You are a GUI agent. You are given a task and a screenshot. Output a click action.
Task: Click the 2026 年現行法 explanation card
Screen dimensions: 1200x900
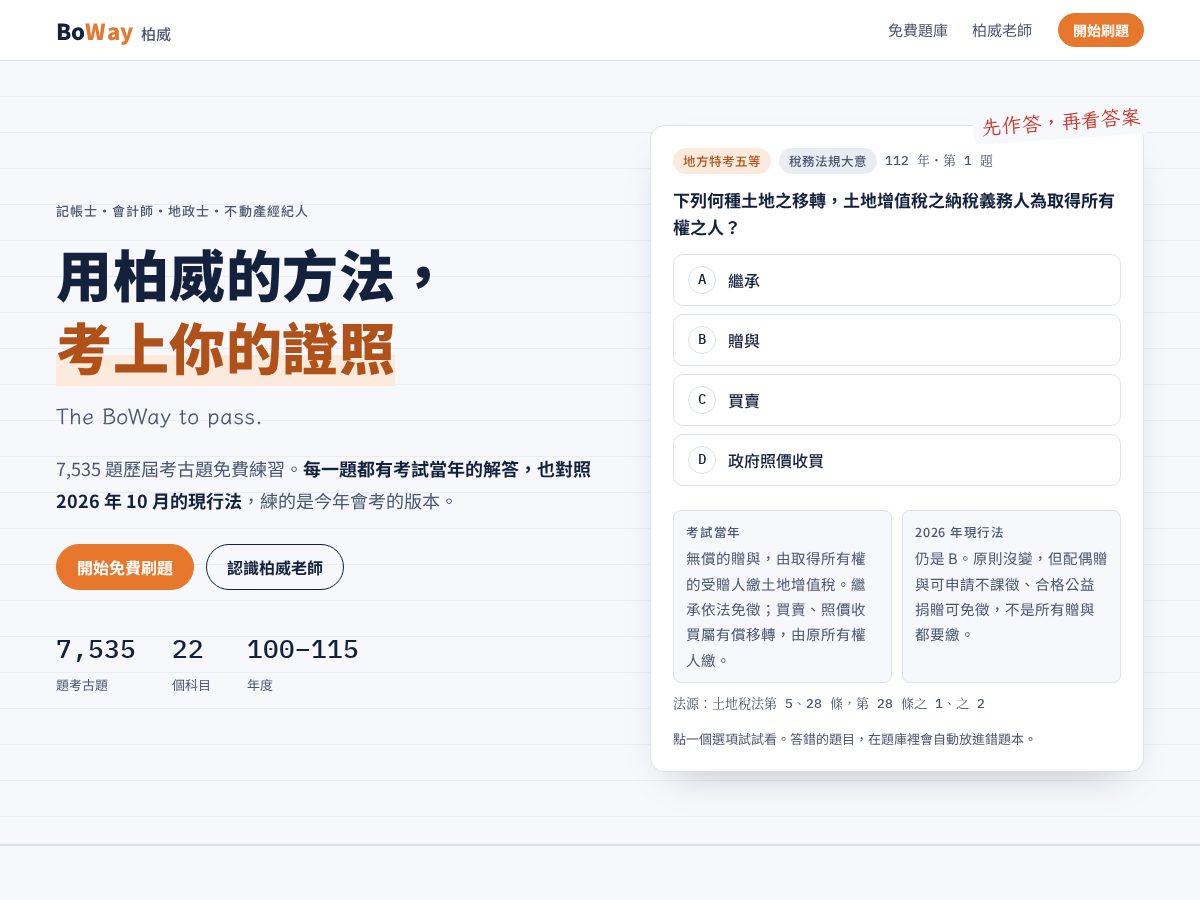(x=1011, y=596)
